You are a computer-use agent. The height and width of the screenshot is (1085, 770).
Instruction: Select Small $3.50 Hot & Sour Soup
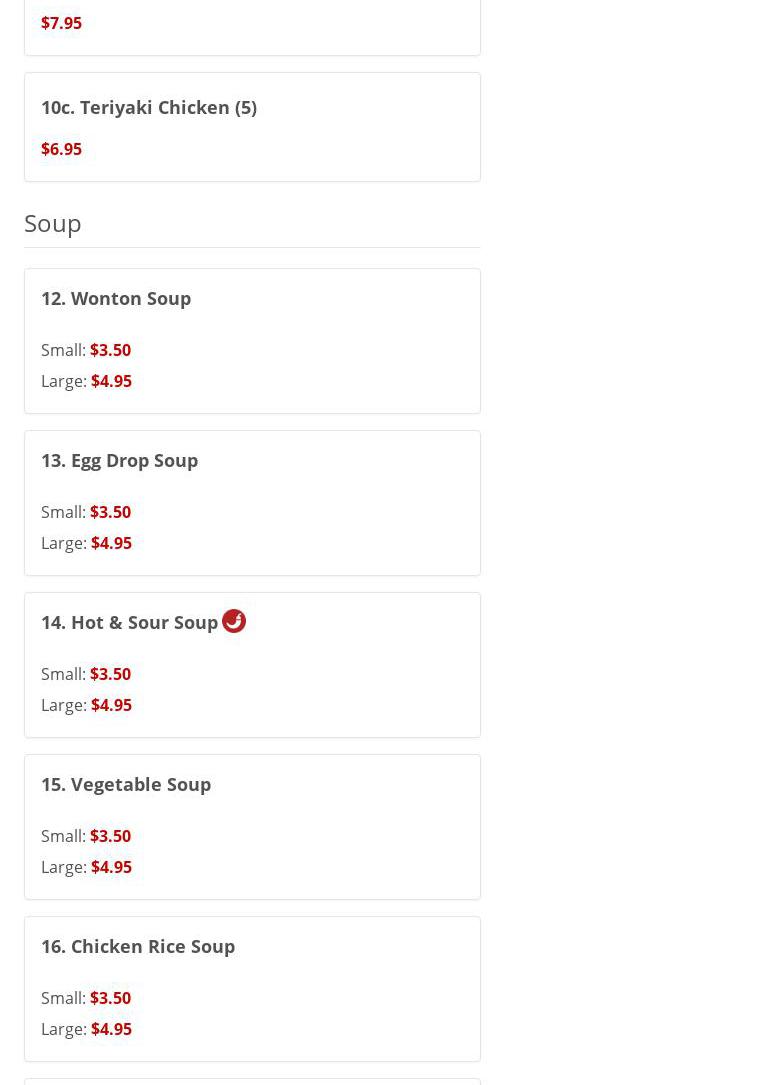(x=86, y=674)
